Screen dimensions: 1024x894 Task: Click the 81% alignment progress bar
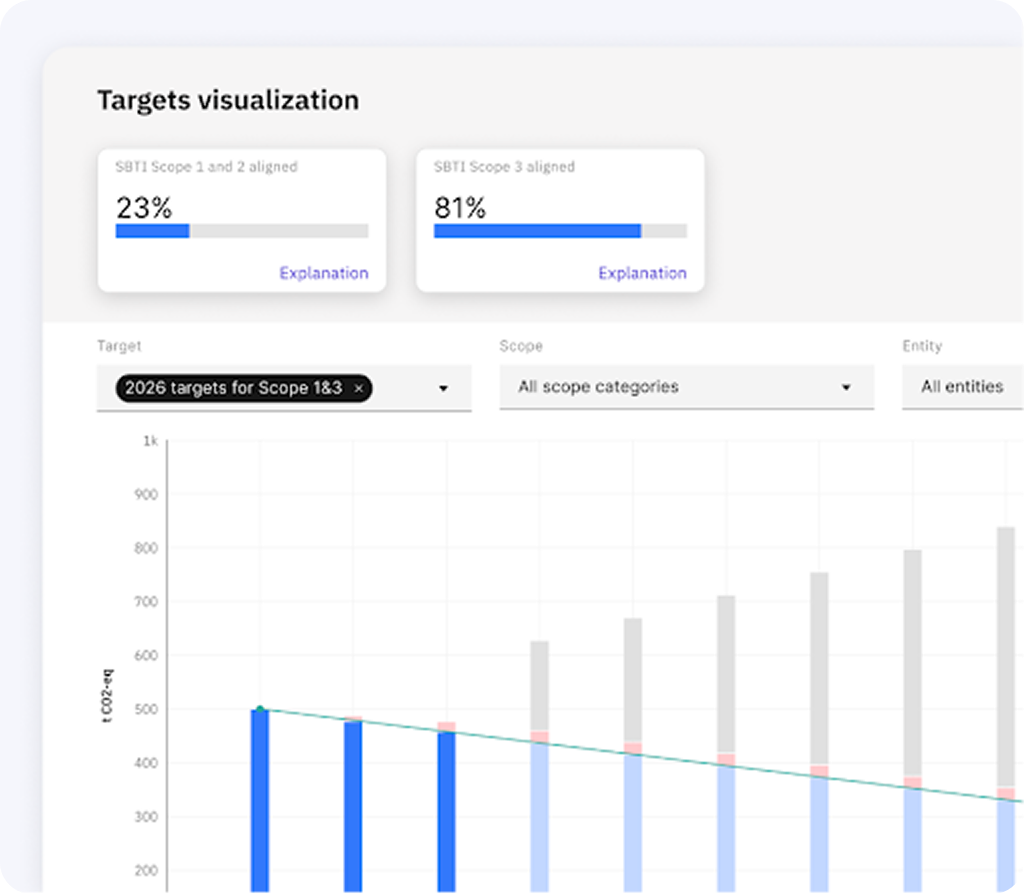560,231
